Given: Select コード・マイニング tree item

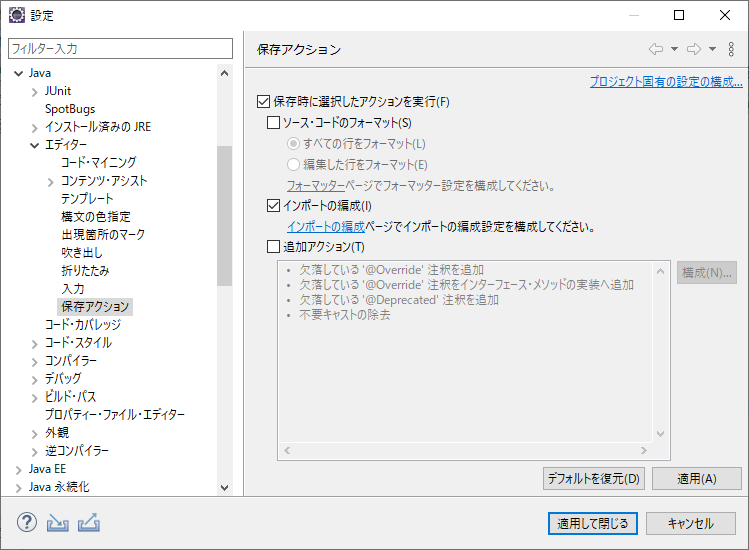Looking at the screenshot, I should point(99,162).
